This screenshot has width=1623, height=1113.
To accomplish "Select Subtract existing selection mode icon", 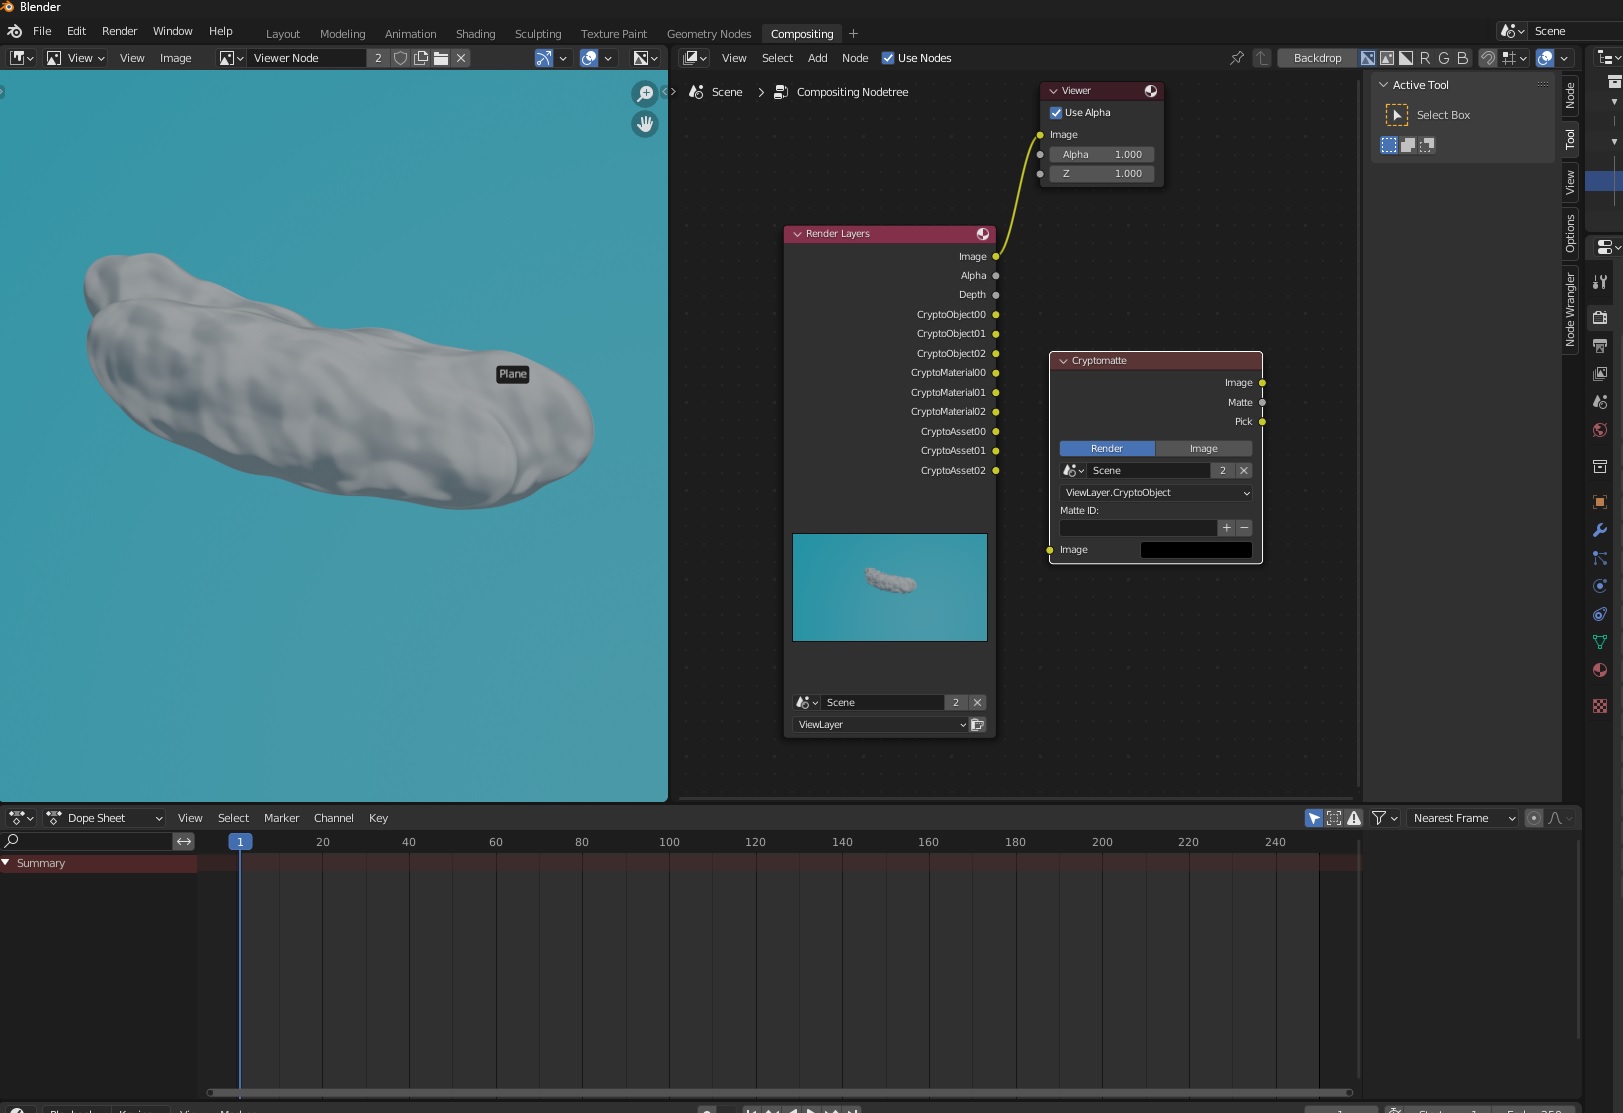I will click(x=1427, y=145).
